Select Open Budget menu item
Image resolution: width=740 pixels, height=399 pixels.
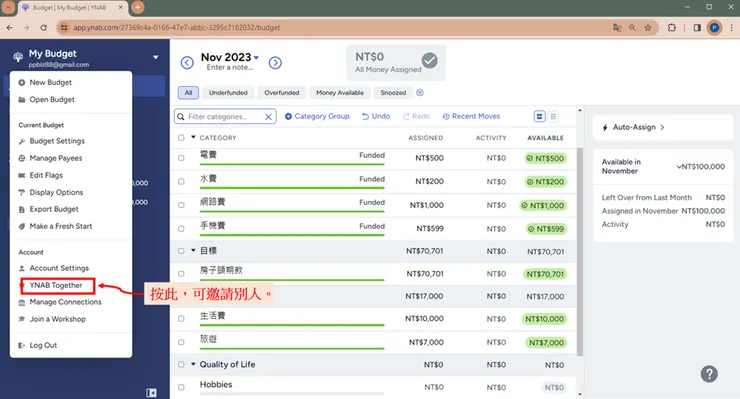click(x=52, y=100)
